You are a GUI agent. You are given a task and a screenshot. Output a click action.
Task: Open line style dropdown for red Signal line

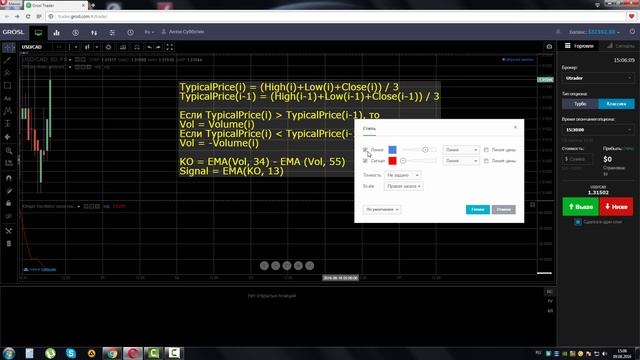(x=461, y=161)
